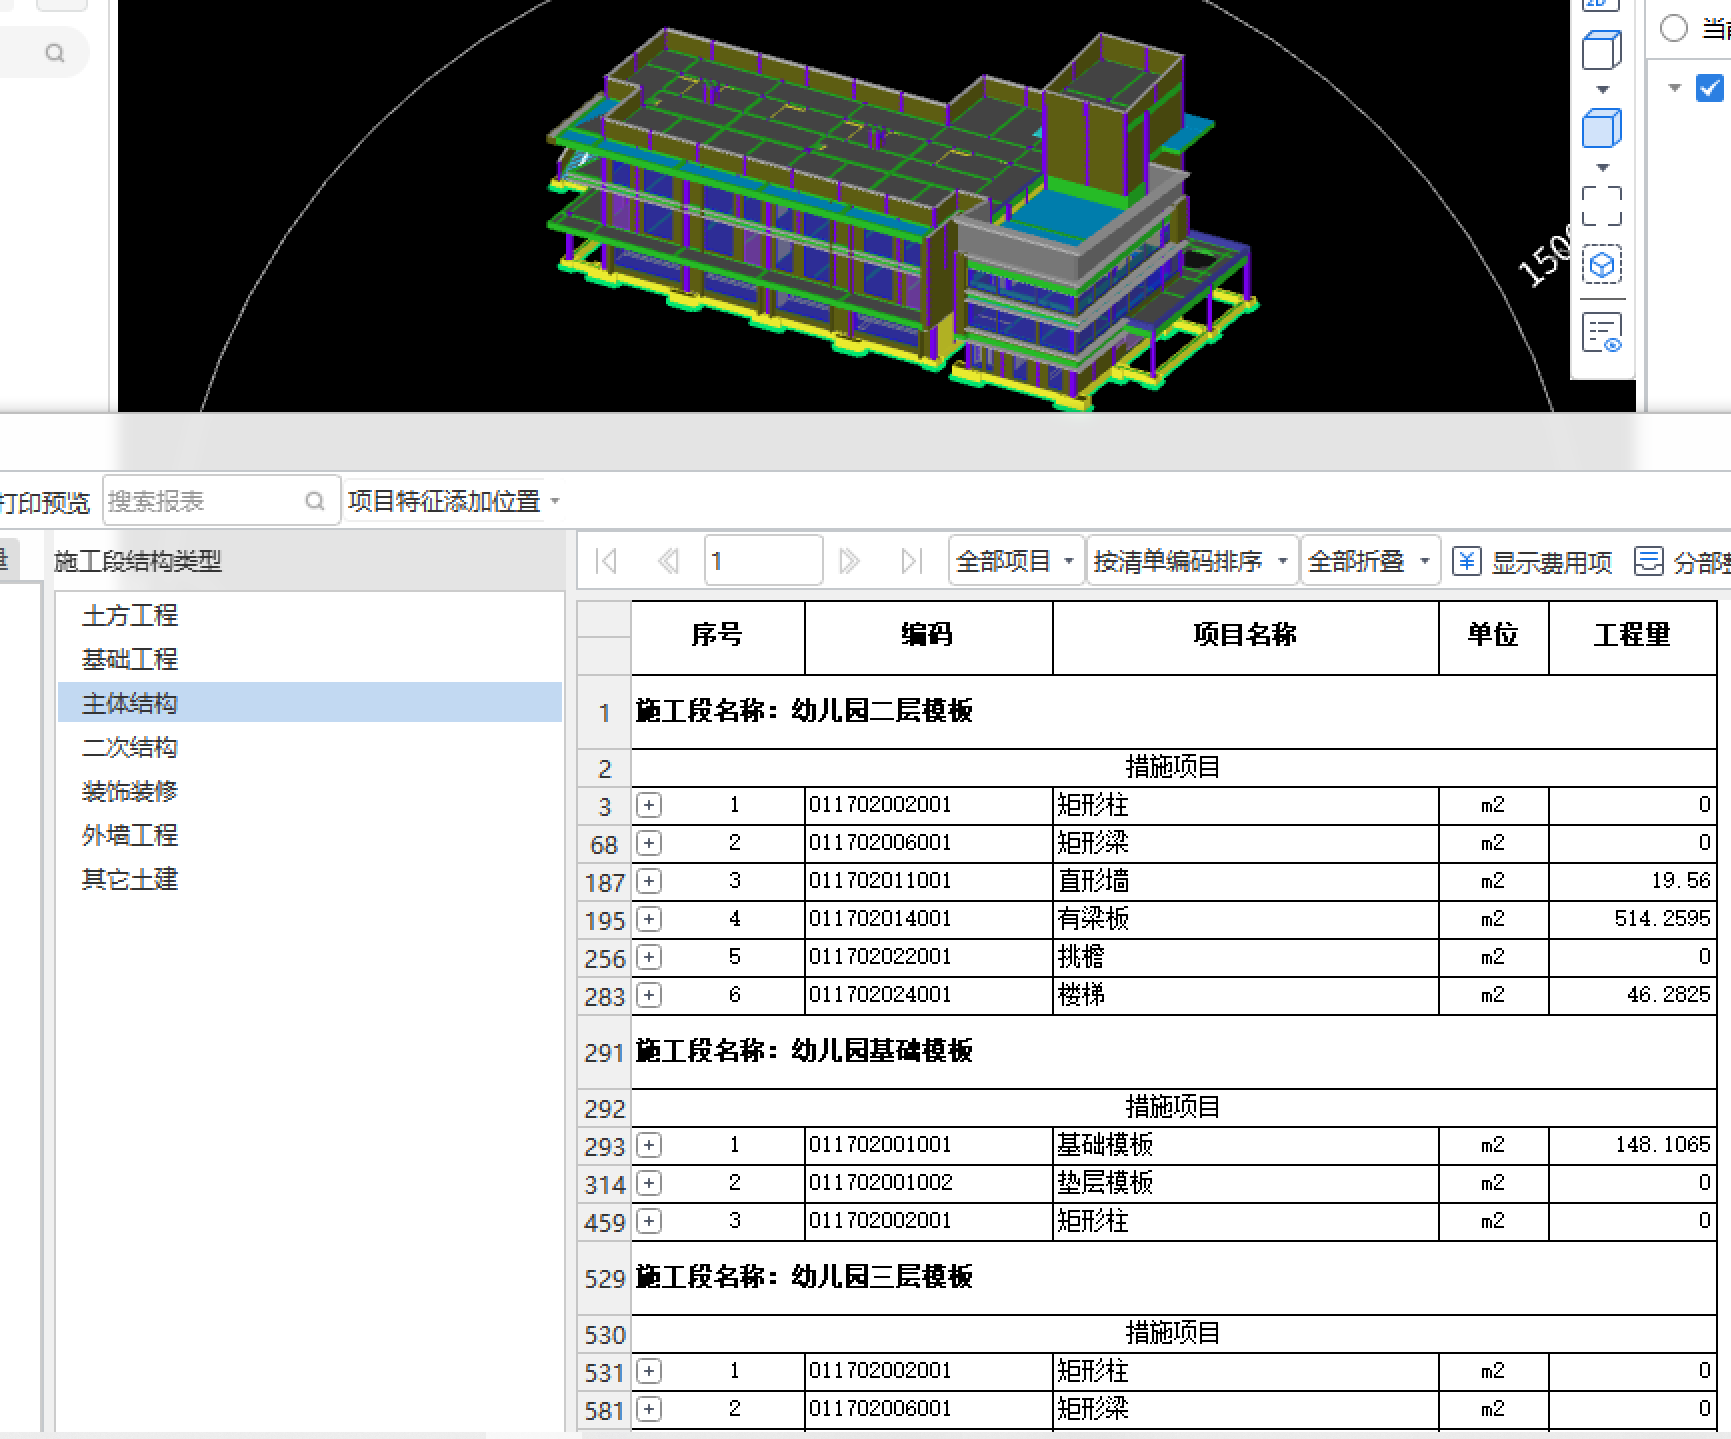Select 主体结构 in structure list

pos(310,703)
